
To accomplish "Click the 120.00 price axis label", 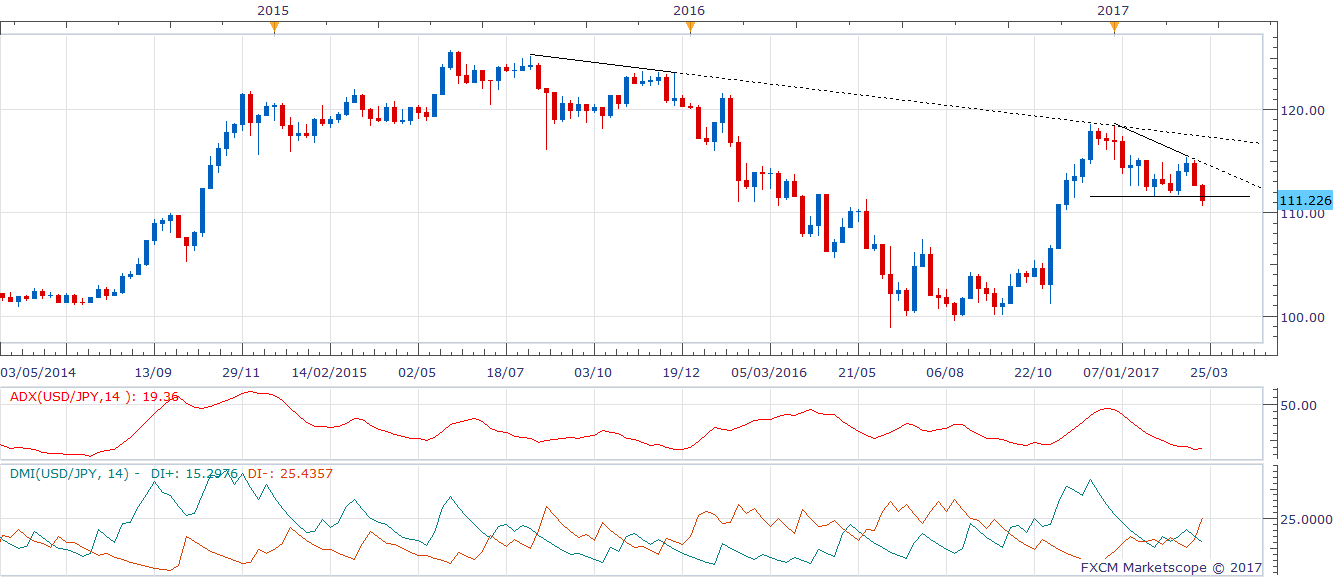I will point(1305,113).
